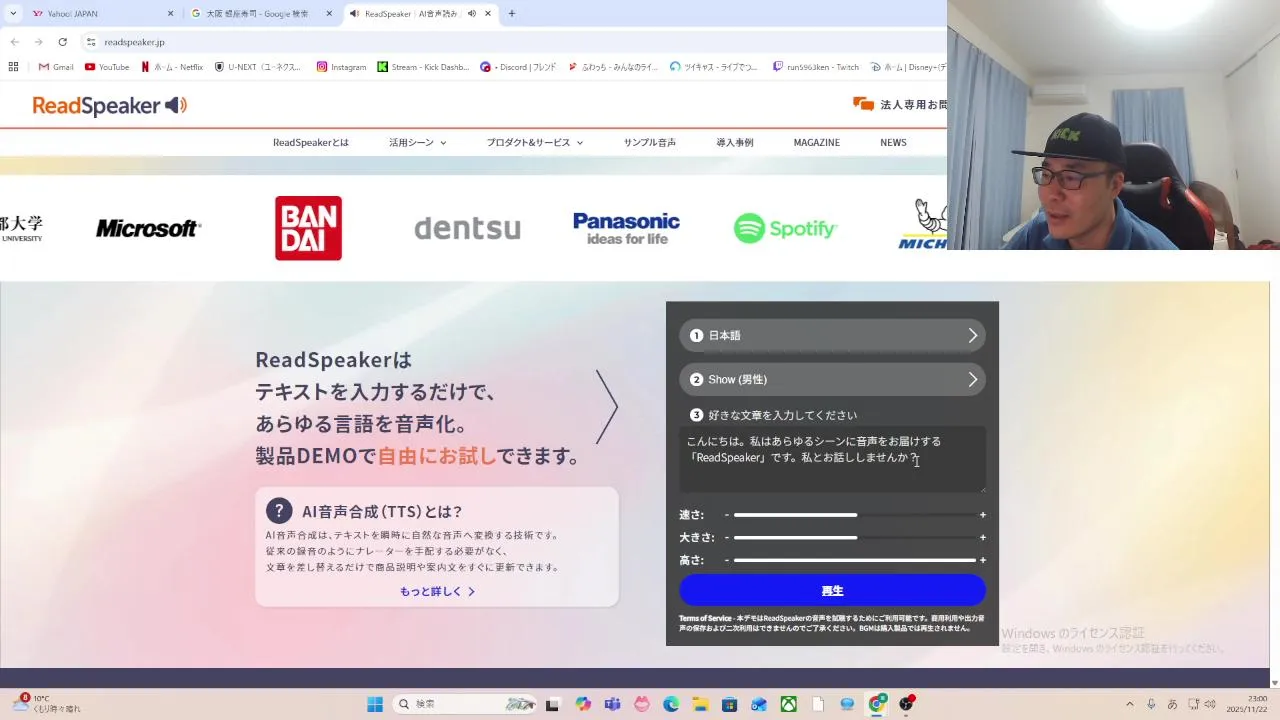The width and height of the screenshot is (1280, 720).
Task: Show hidden system tray icons
Action: click(x=1130, y=704)
